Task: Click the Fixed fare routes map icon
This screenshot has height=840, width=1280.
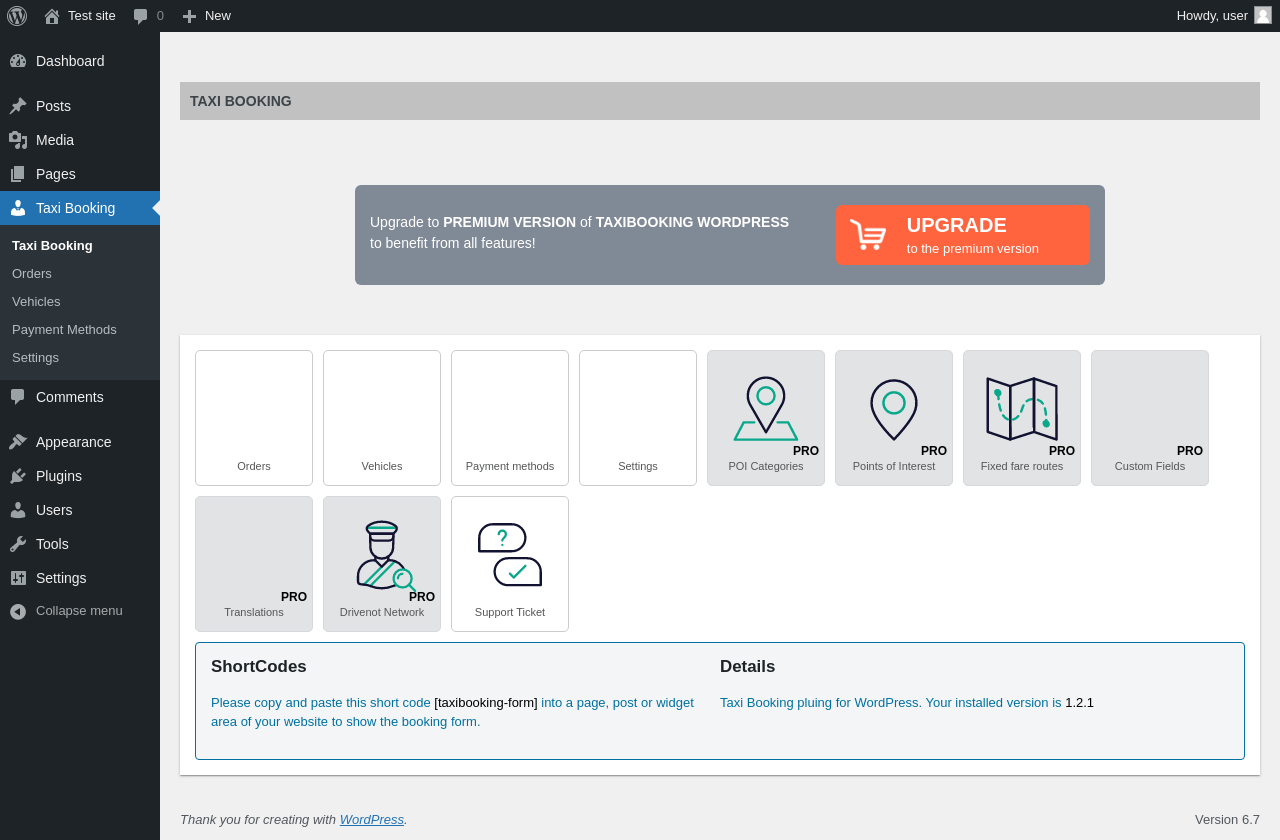Action: pyautogui.click(x=1022, y=409)
